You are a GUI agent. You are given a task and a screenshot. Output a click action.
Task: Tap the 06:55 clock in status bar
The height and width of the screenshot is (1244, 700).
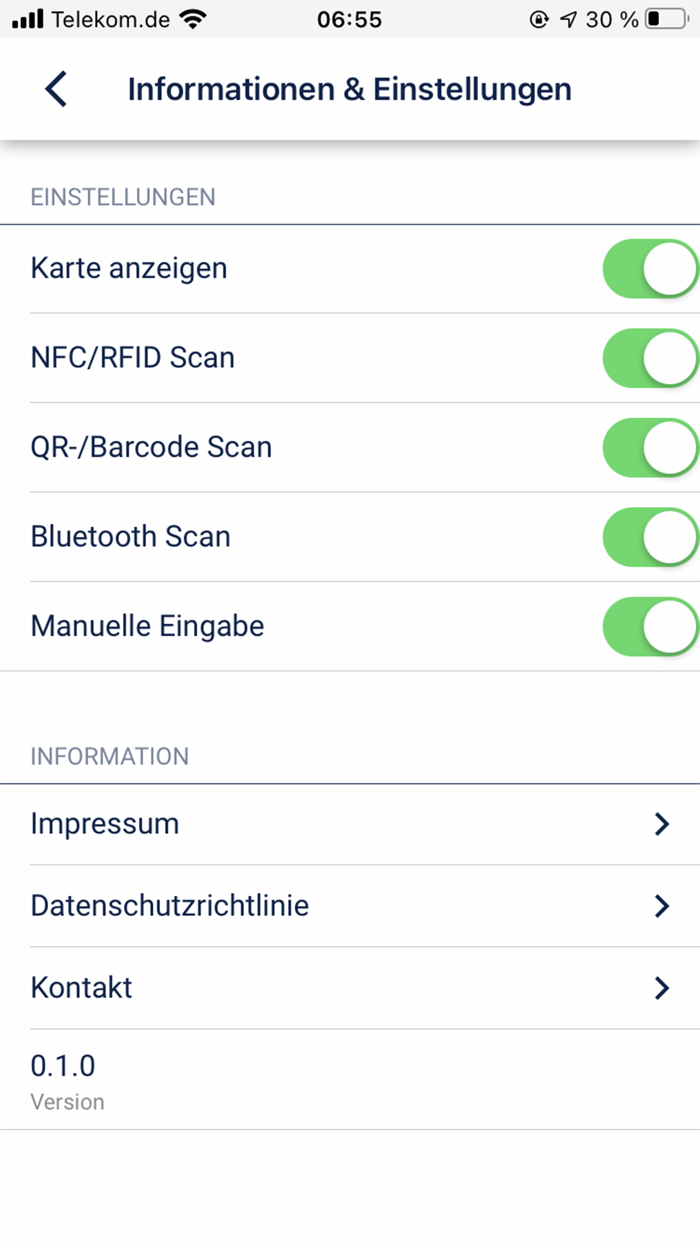click(x=349, y=19)
